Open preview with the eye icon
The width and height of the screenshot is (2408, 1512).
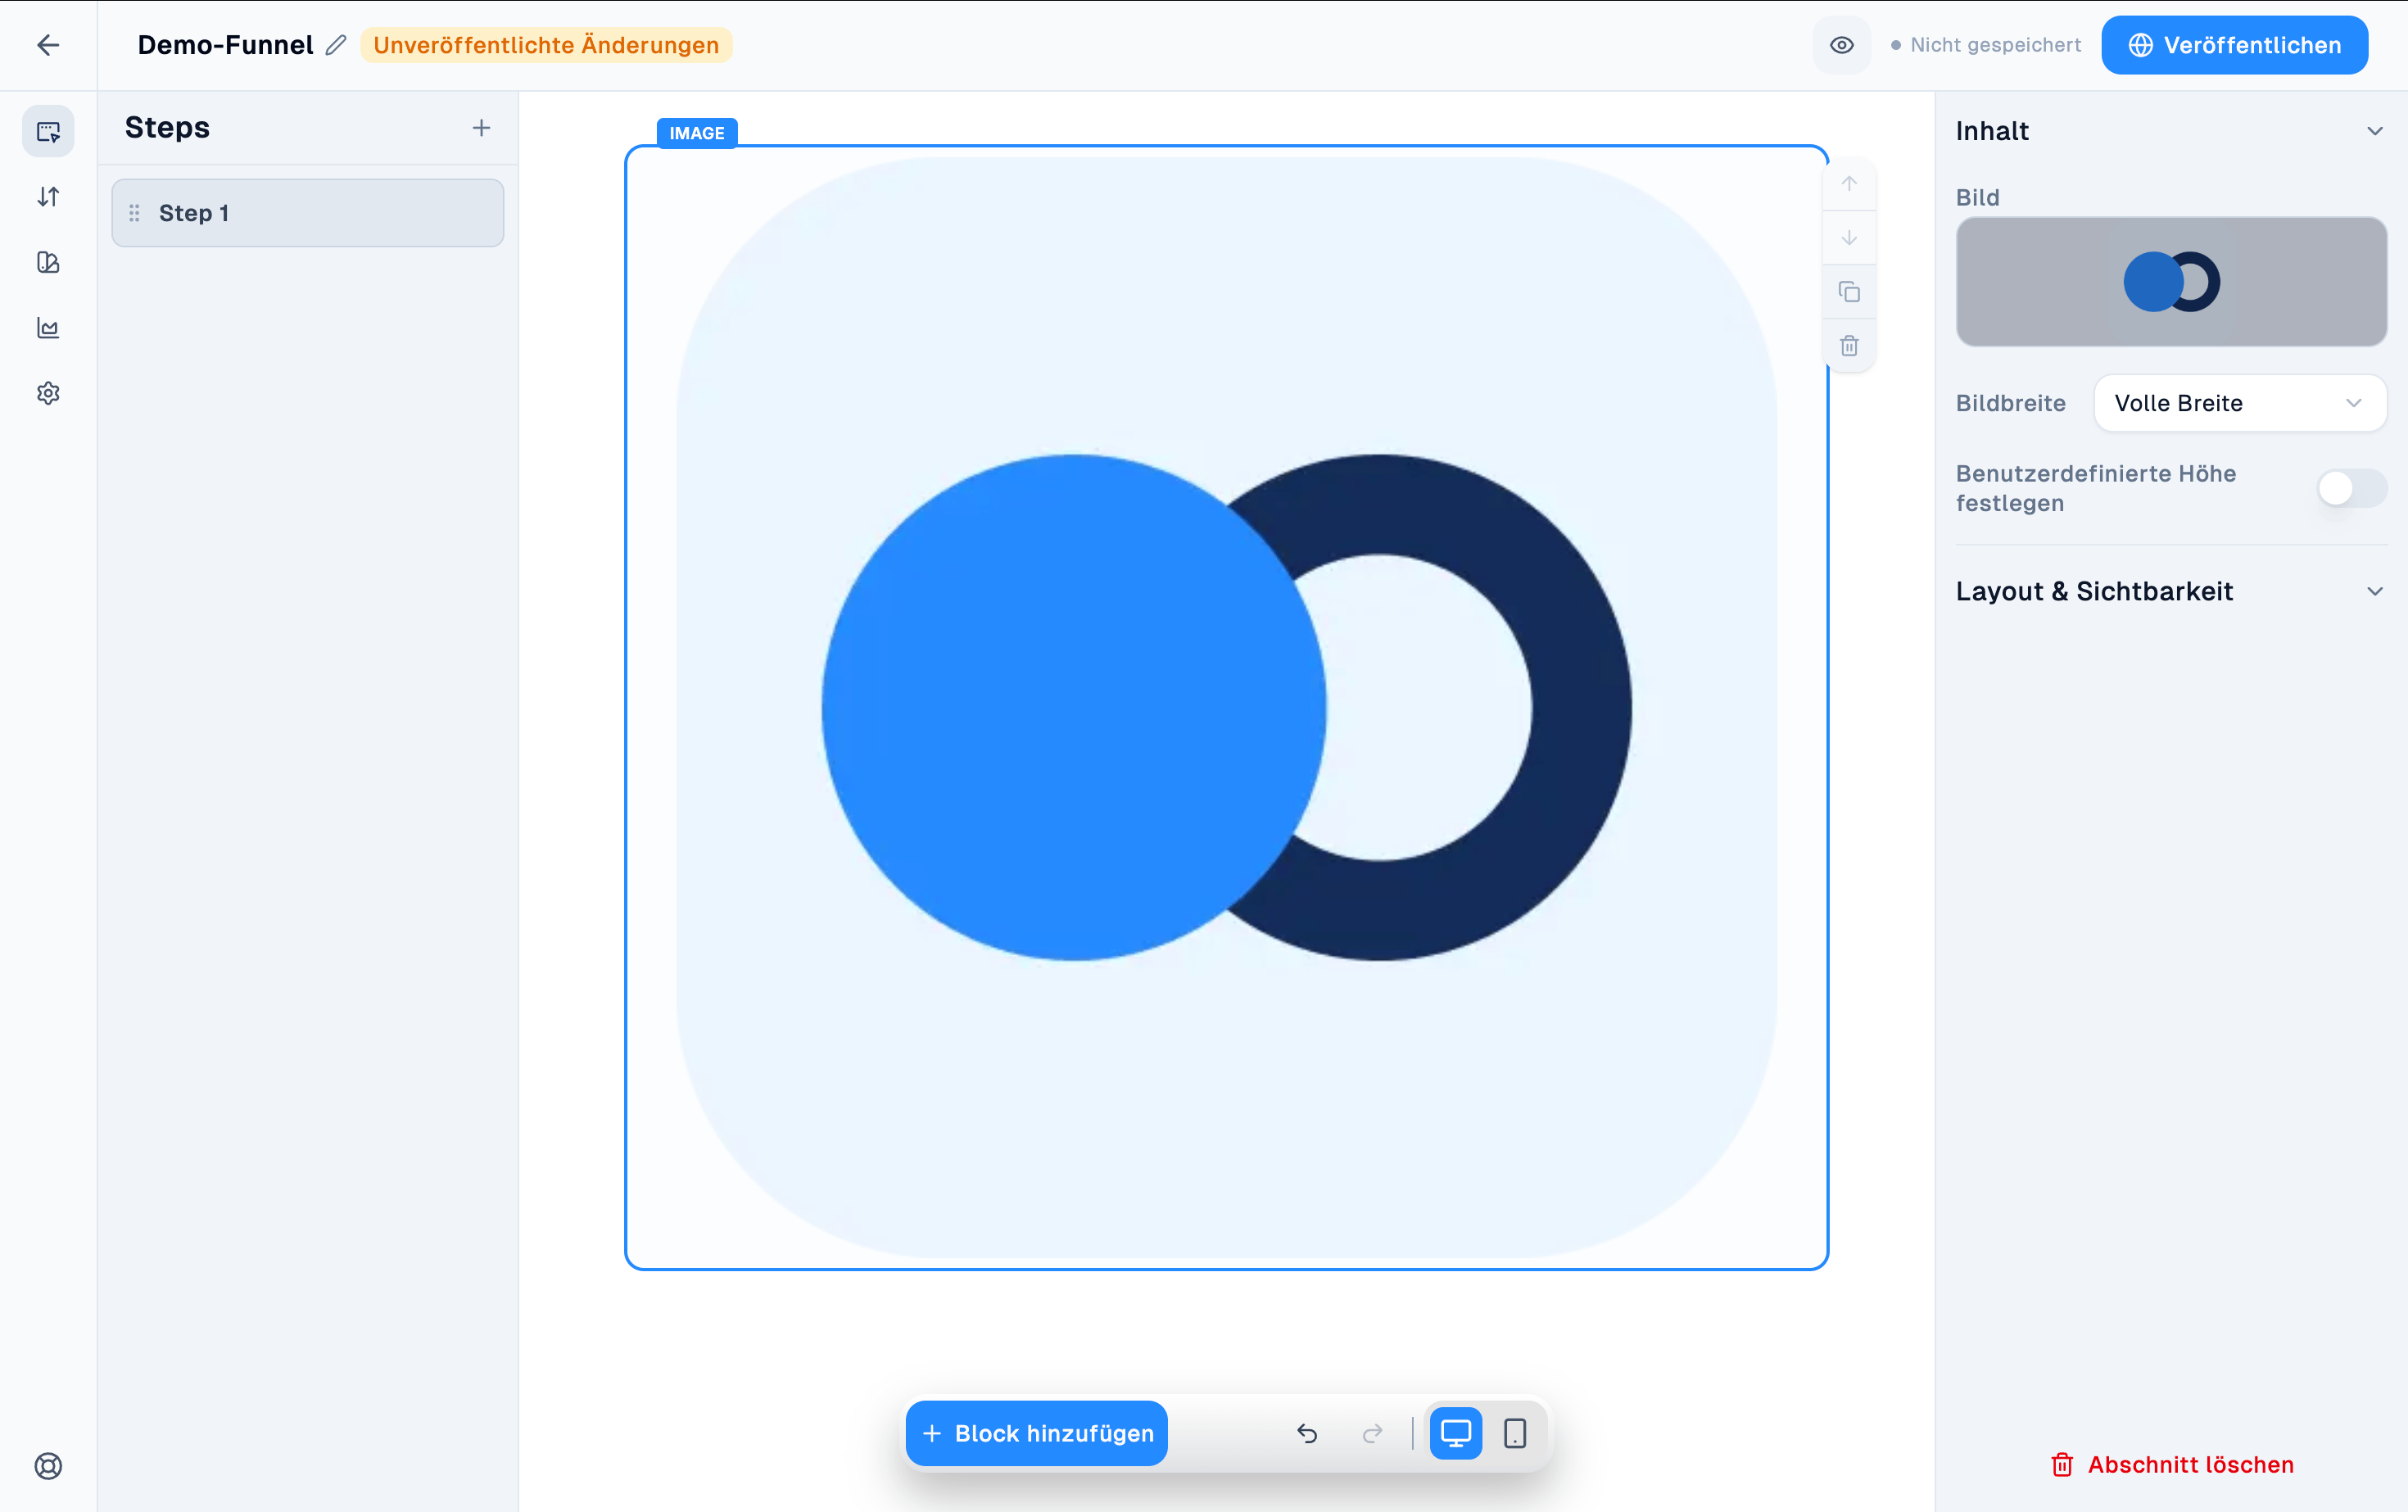pos(1841,45)
